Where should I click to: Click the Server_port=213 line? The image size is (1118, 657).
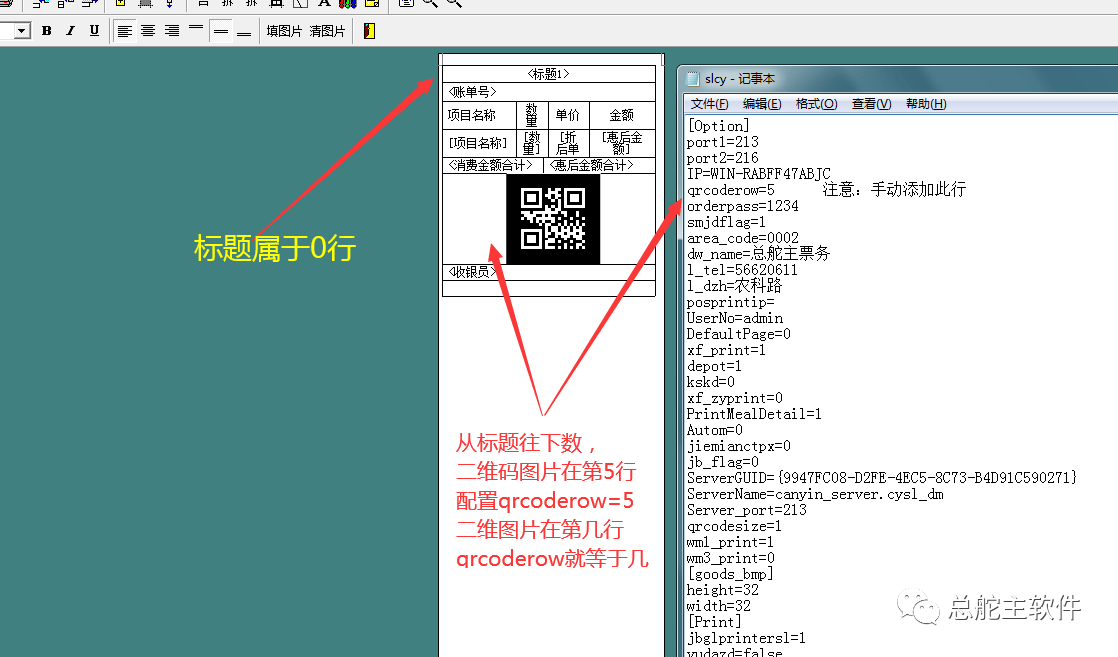pos(747,510)
